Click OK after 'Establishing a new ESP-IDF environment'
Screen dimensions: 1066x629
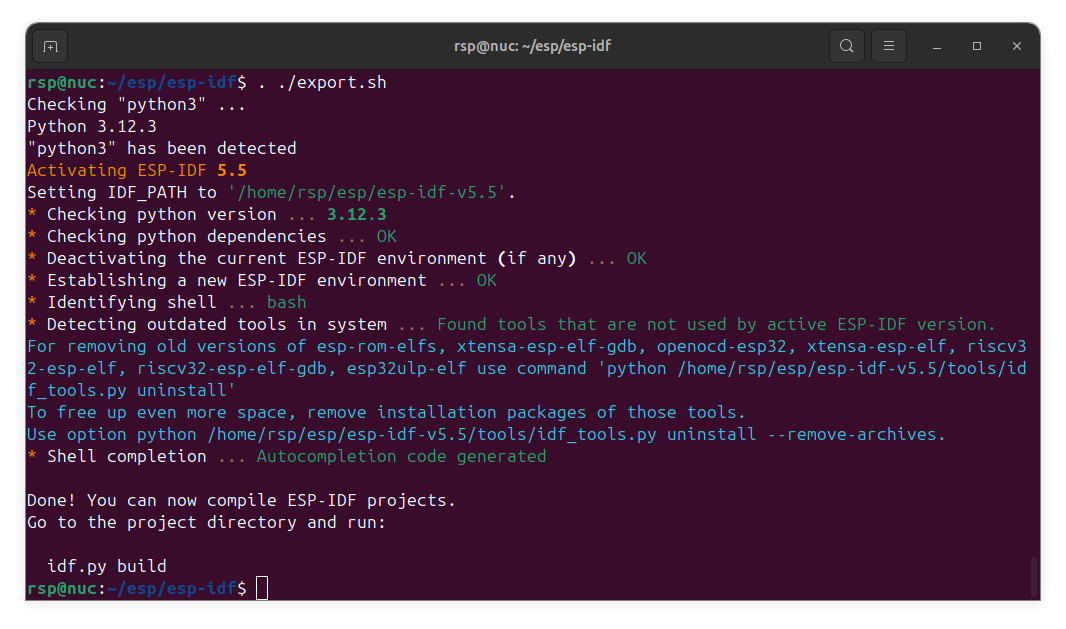click(487, 280)
